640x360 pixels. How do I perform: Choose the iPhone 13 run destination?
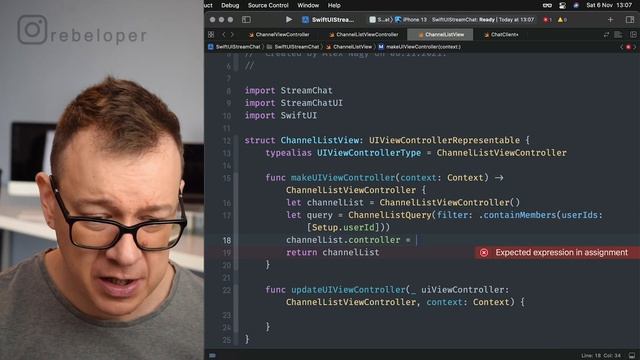[411, 20]
